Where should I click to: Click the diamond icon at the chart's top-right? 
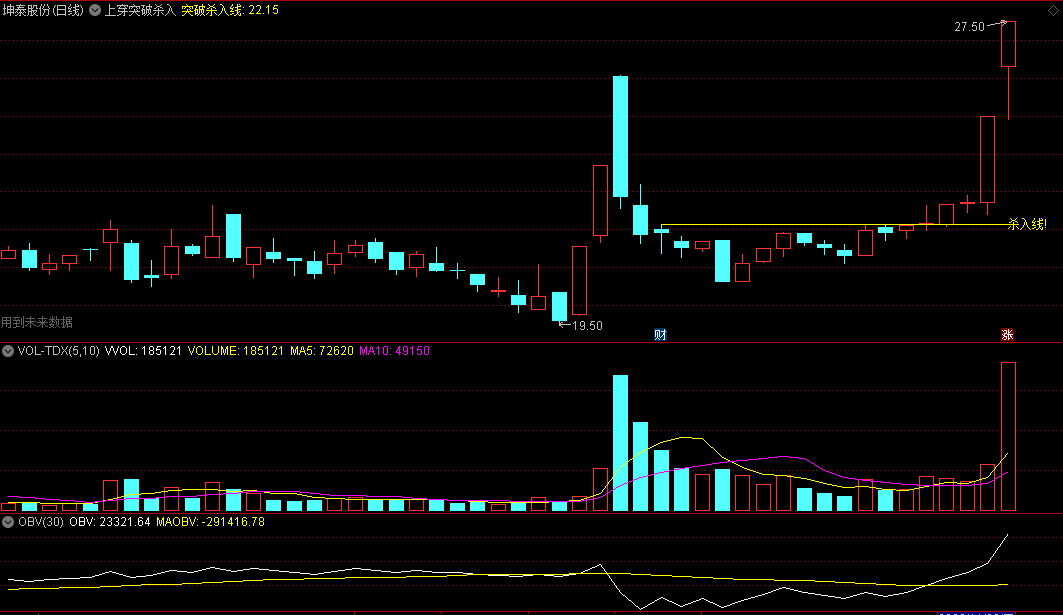[1053, 10]
